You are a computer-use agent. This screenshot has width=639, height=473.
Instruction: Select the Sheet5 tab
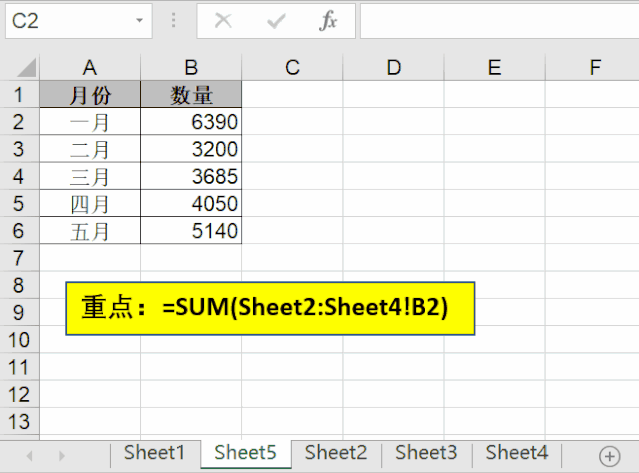tap(245, 453)
